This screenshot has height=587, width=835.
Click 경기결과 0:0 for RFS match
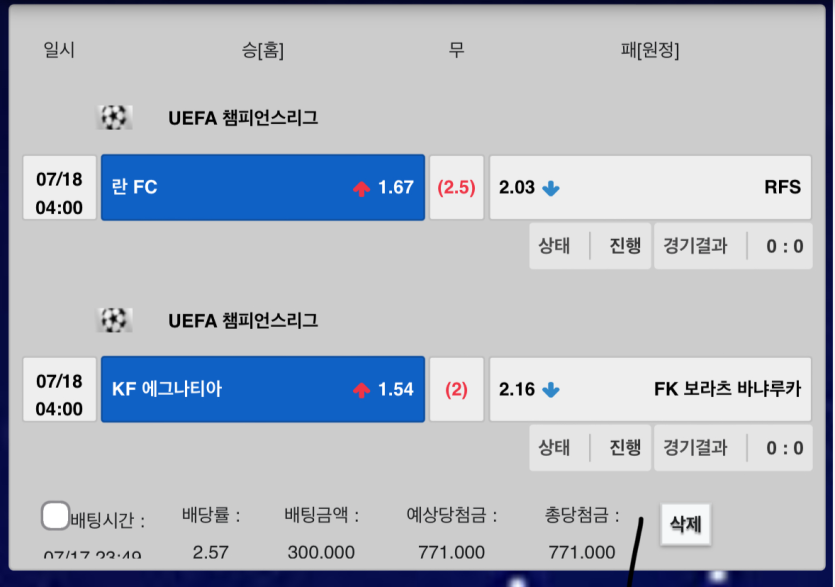(733, 246)
